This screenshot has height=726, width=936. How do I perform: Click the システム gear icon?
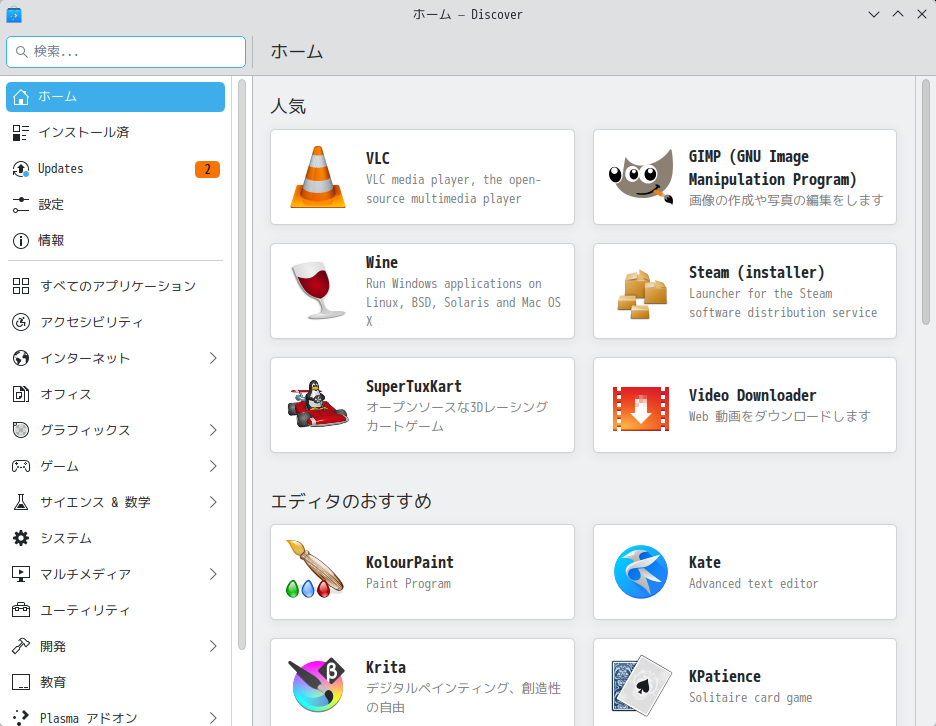tap(21, 538)
